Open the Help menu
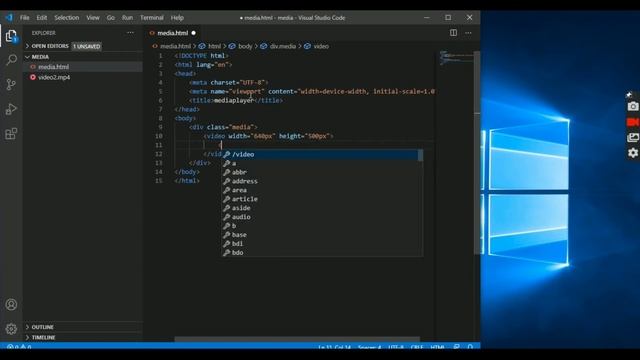The image size is (640, 360). [x=177, y=18]
